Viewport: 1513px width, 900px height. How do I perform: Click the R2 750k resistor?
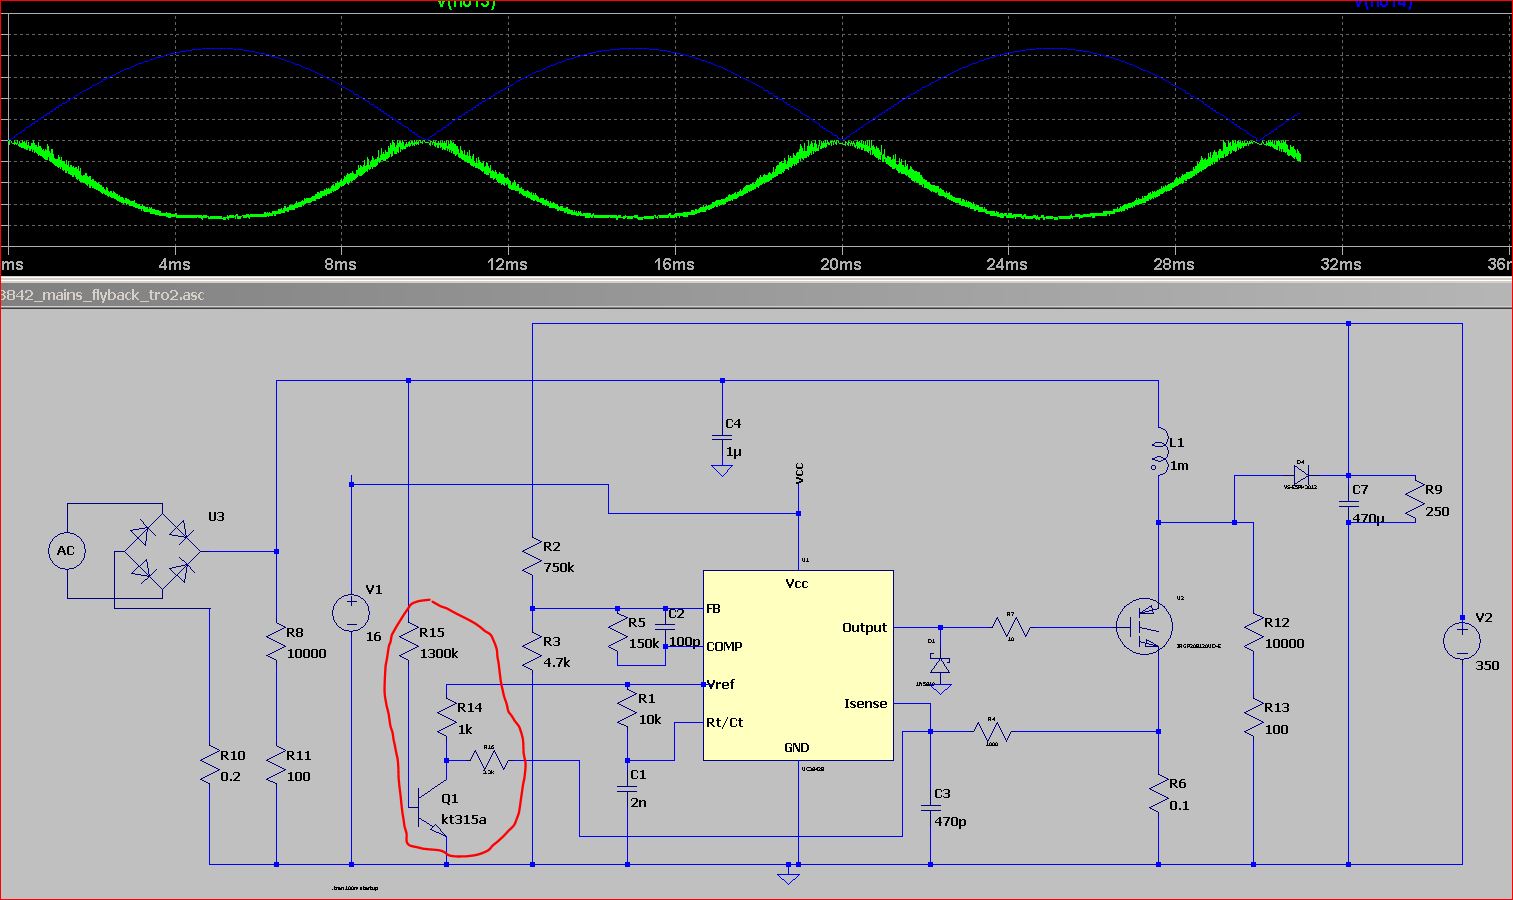click(532, 556)
